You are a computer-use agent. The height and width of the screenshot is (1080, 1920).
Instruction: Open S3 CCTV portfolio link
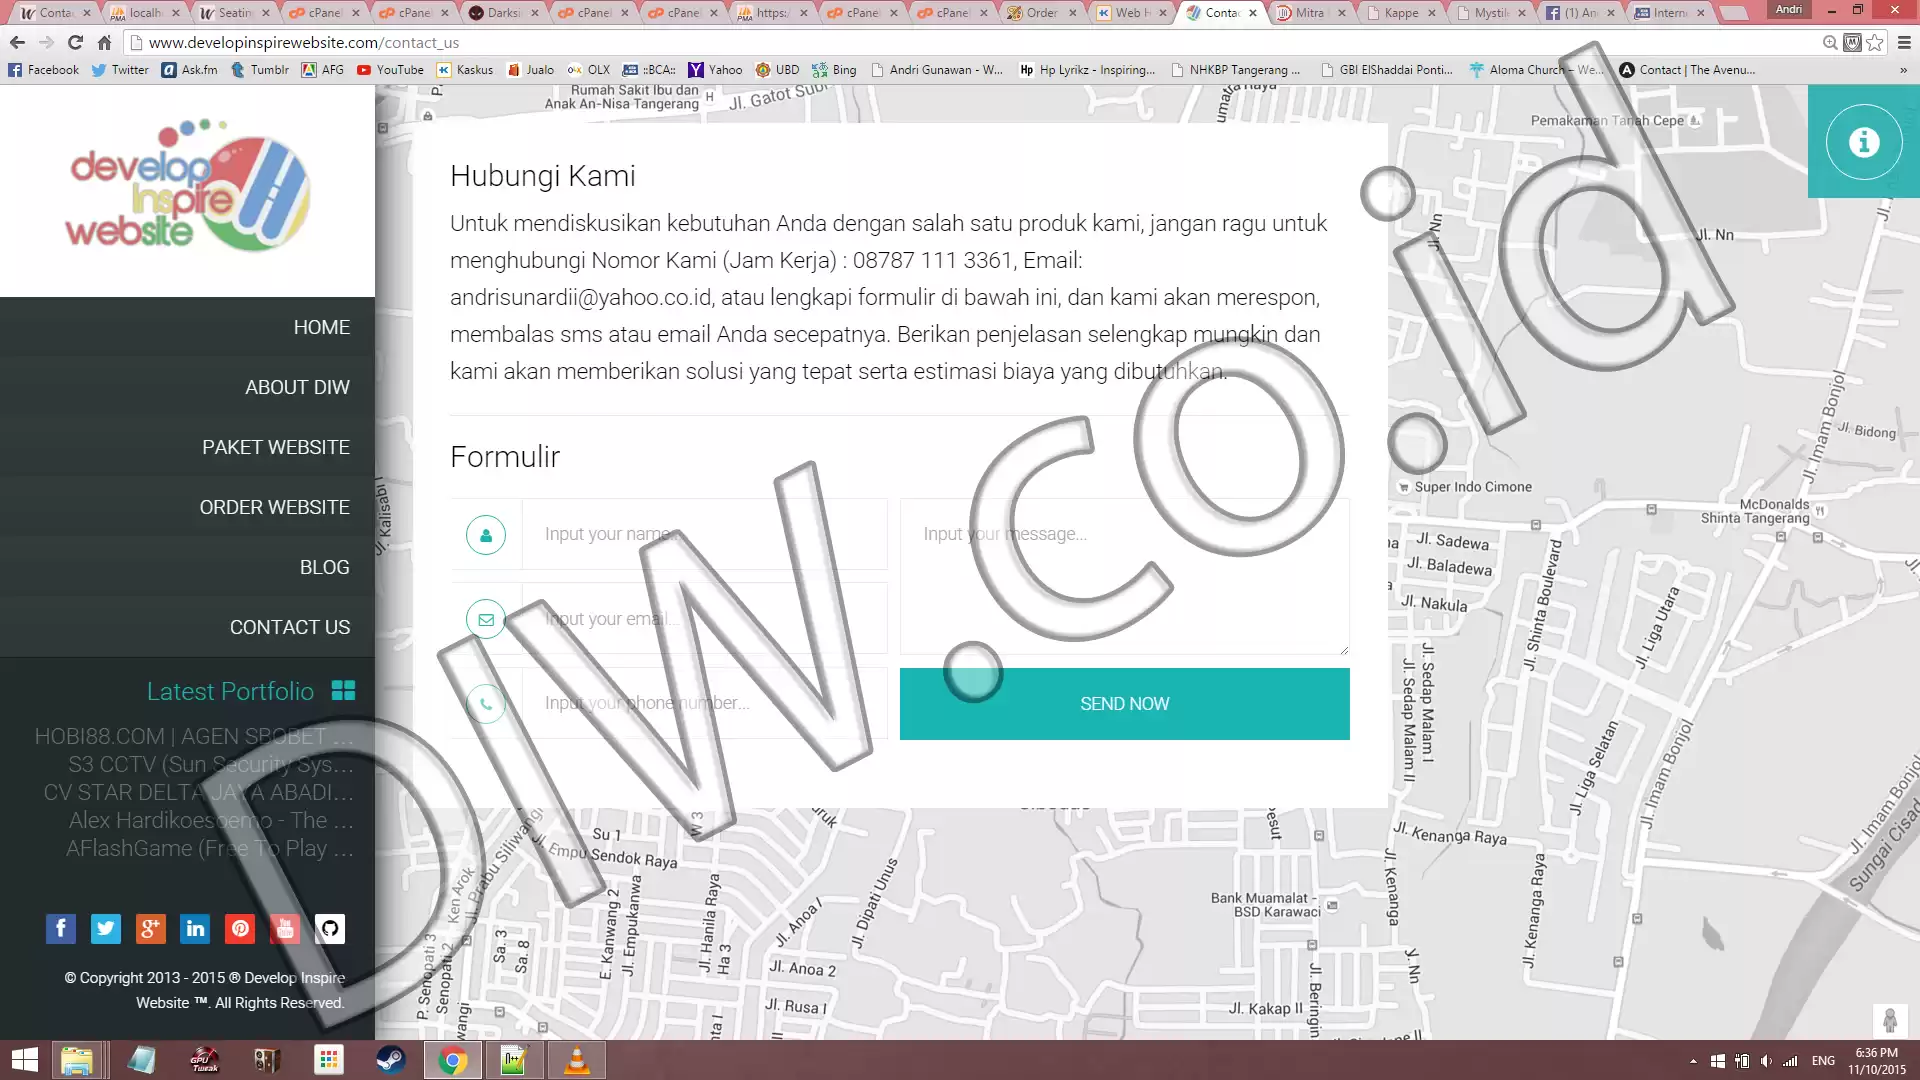click(211, 764)
